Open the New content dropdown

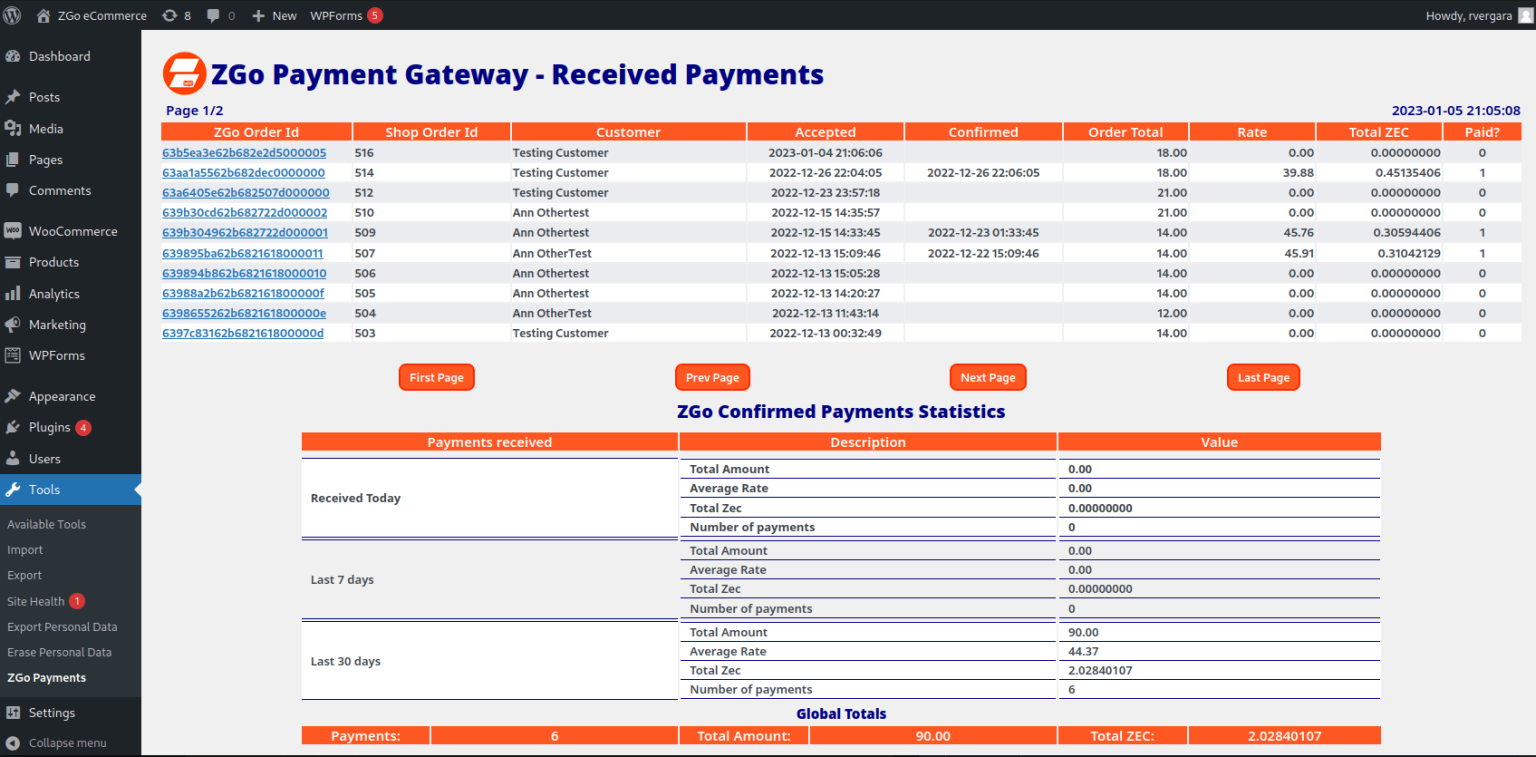(274, 16)
